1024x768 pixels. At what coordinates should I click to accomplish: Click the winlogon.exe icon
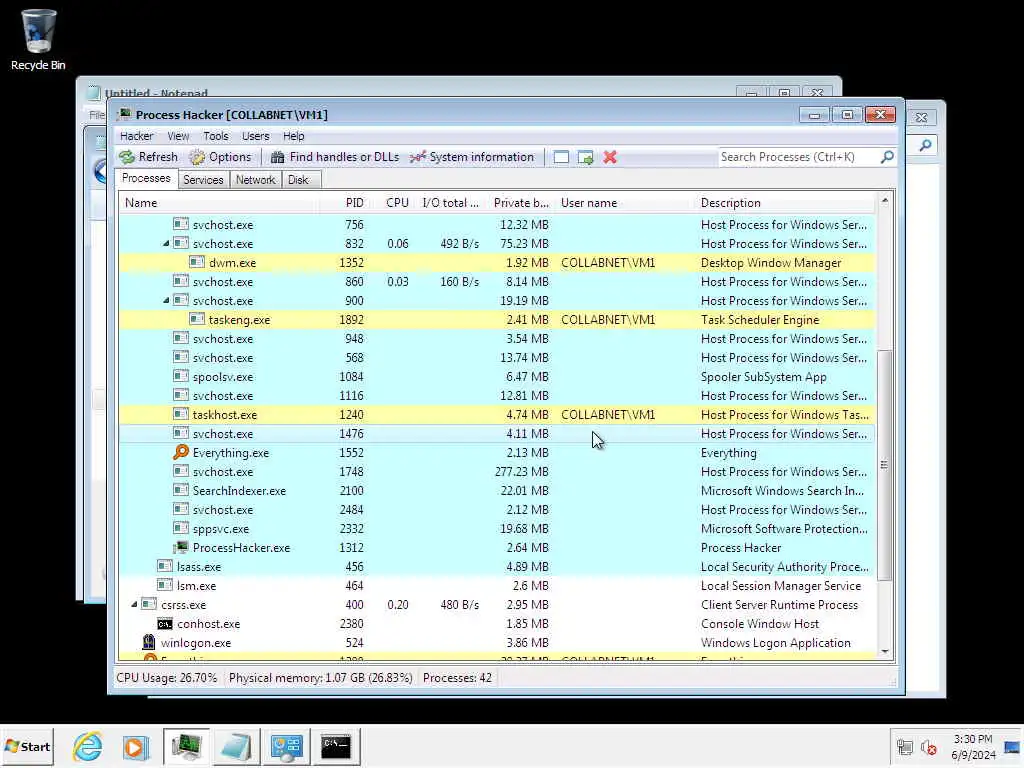coord(149,643)
